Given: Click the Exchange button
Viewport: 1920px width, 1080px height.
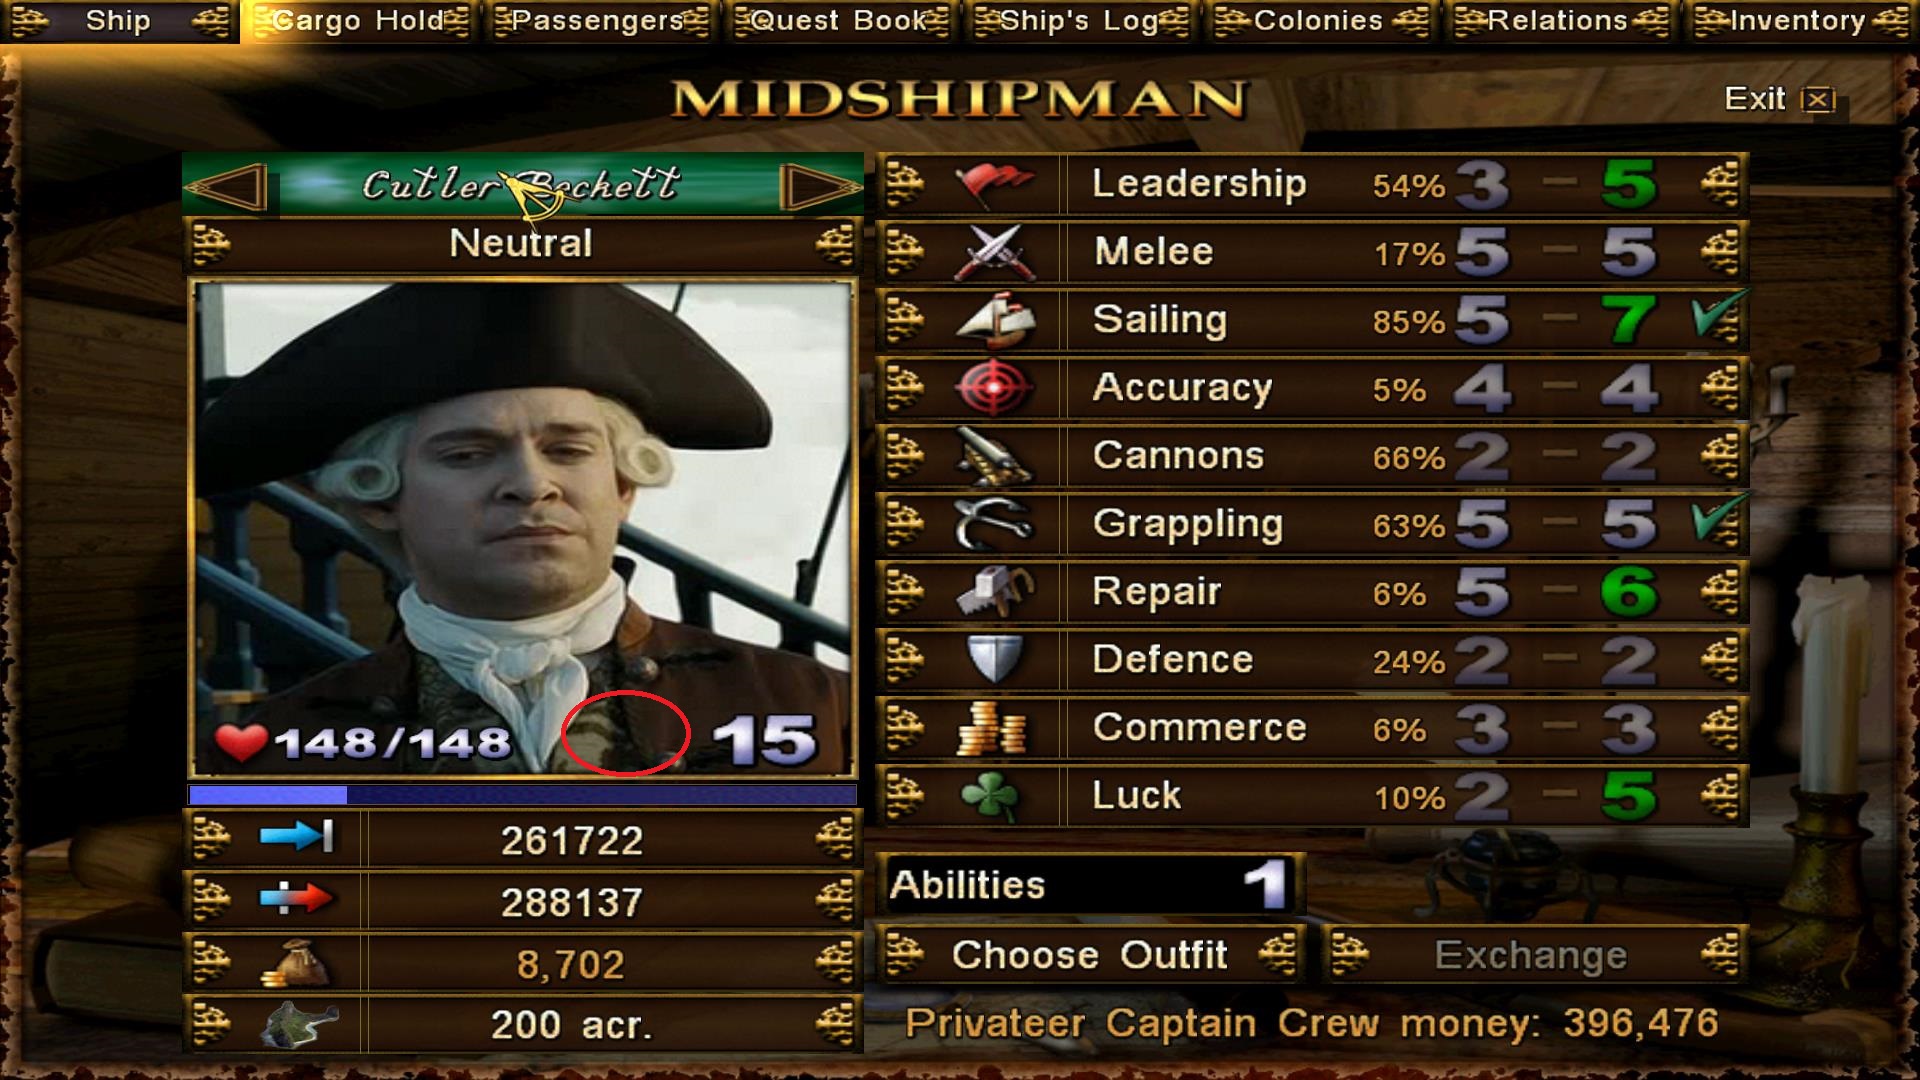Looking at the screenshot, I should pyautogui.click(x=1531, y=955).
